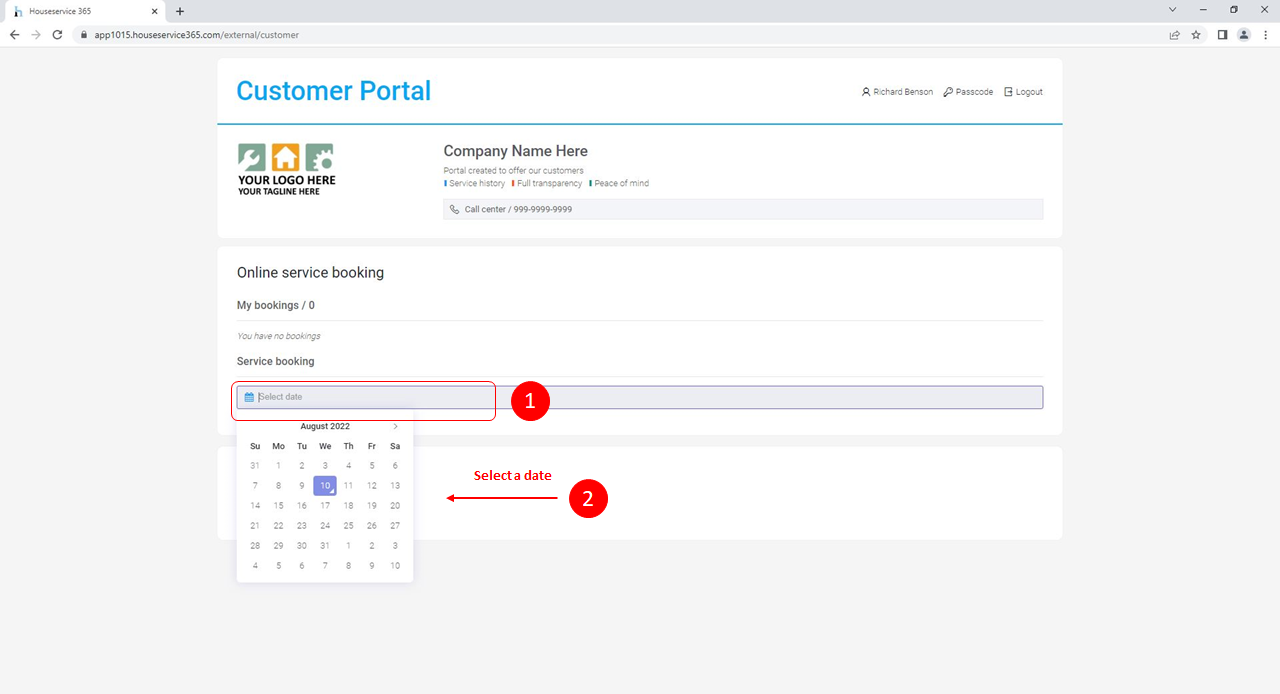Click 'Service history' text
Image resolution: width=1280 pixels, height=694 pixels.
point(477,183)
